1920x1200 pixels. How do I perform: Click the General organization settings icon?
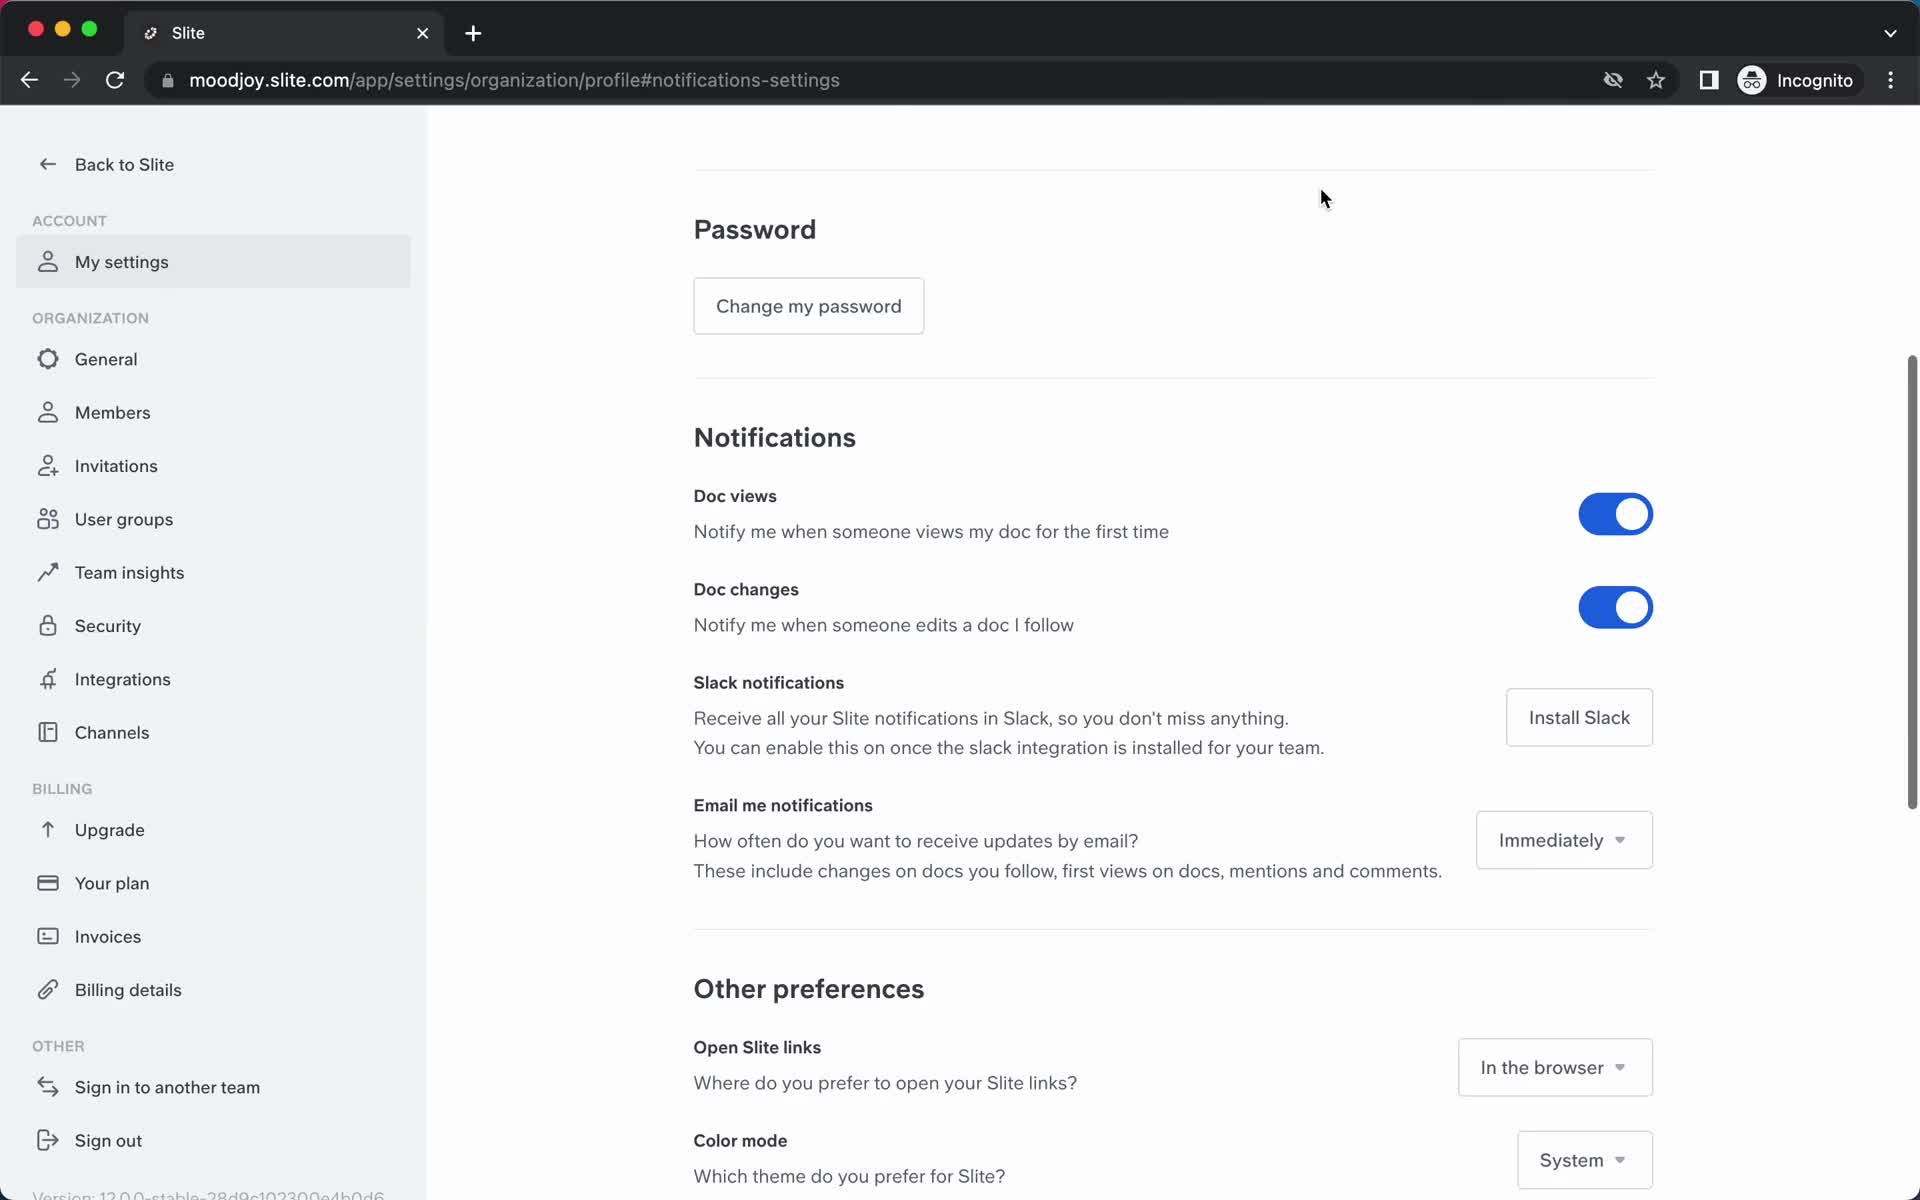(47, 358)
